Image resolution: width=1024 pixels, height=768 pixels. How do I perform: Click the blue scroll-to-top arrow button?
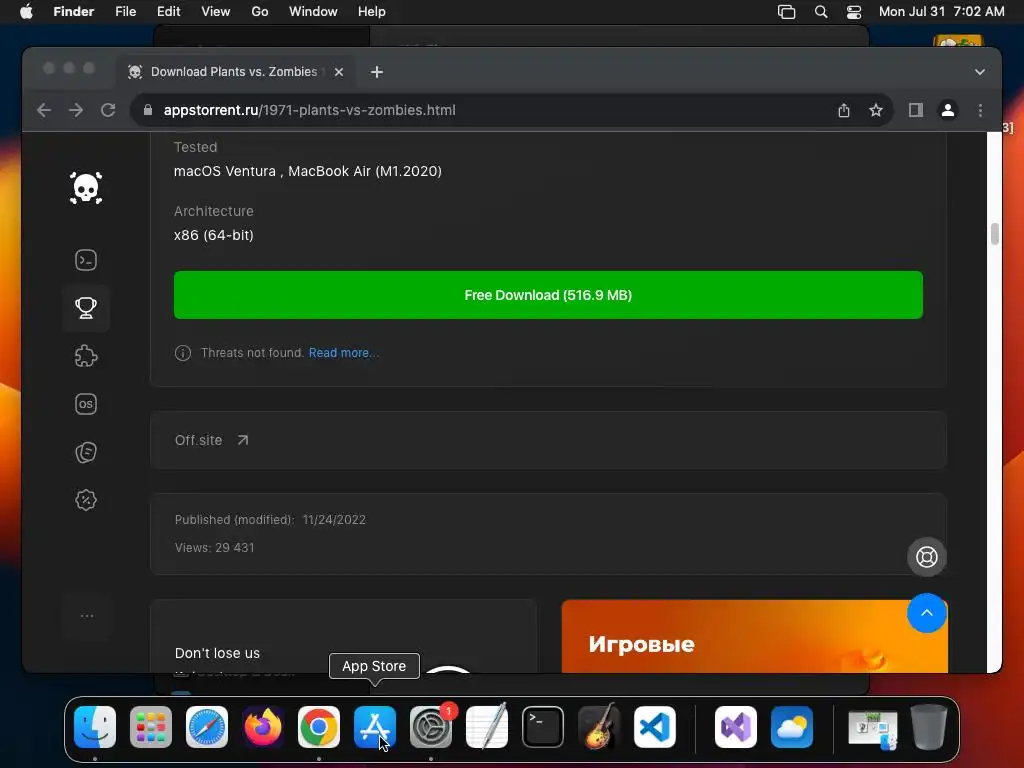(926, 613)
